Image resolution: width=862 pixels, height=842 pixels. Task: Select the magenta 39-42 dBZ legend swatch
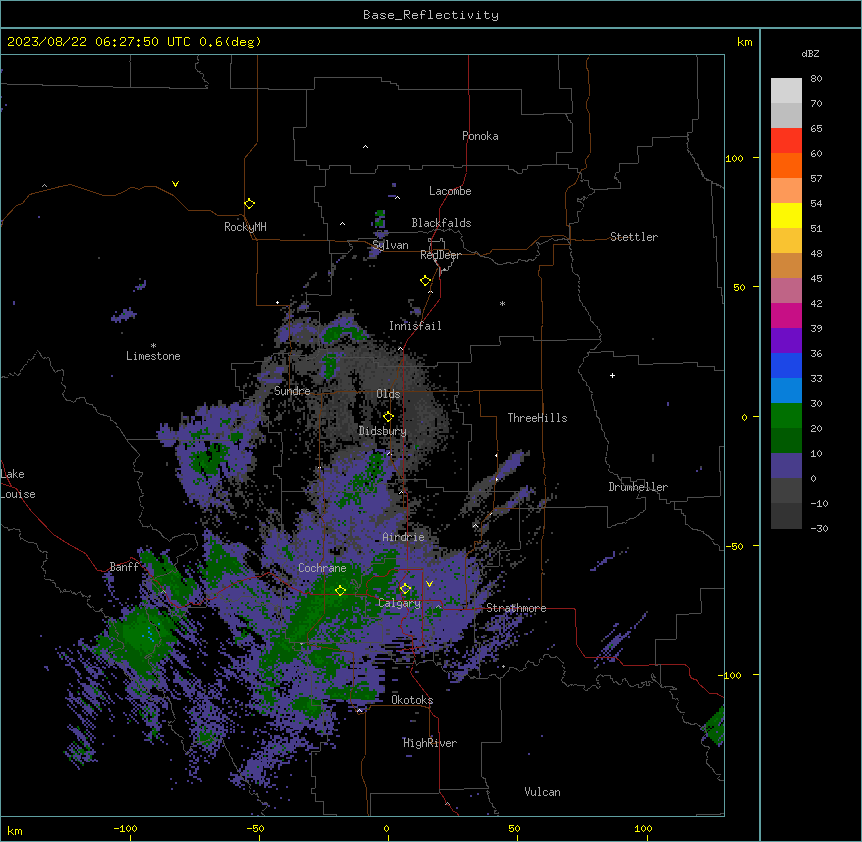pos(786,315)
